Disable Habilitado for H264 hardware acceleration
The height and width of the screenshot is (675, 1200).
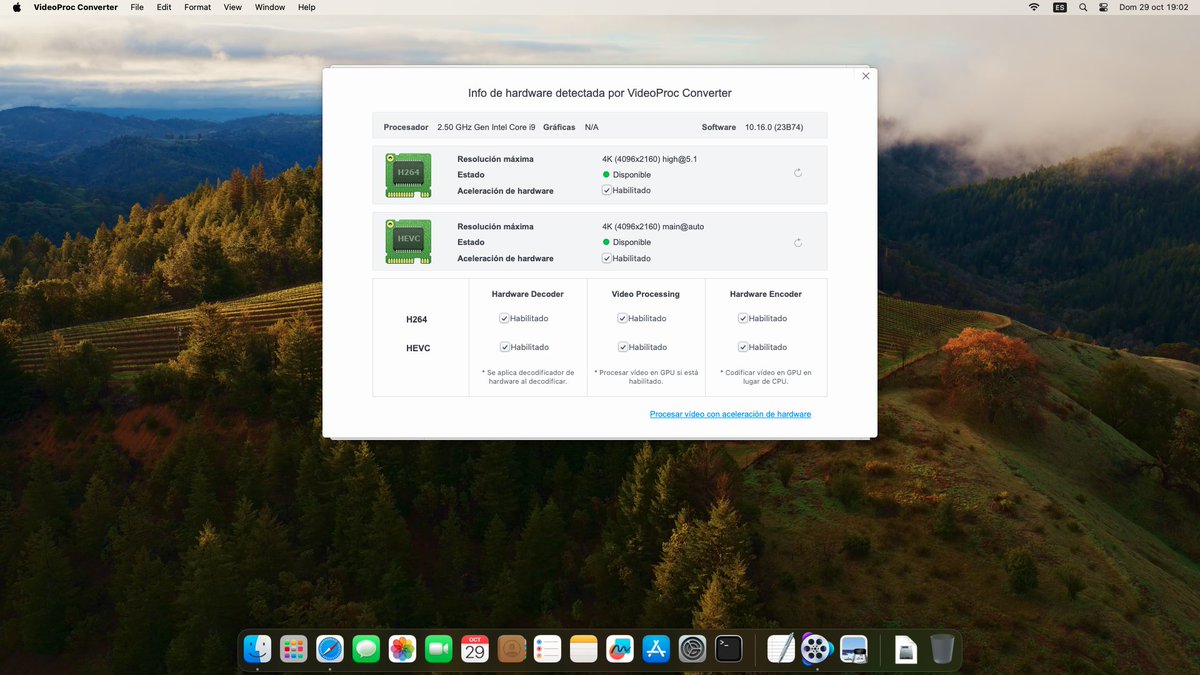(606, 190)
